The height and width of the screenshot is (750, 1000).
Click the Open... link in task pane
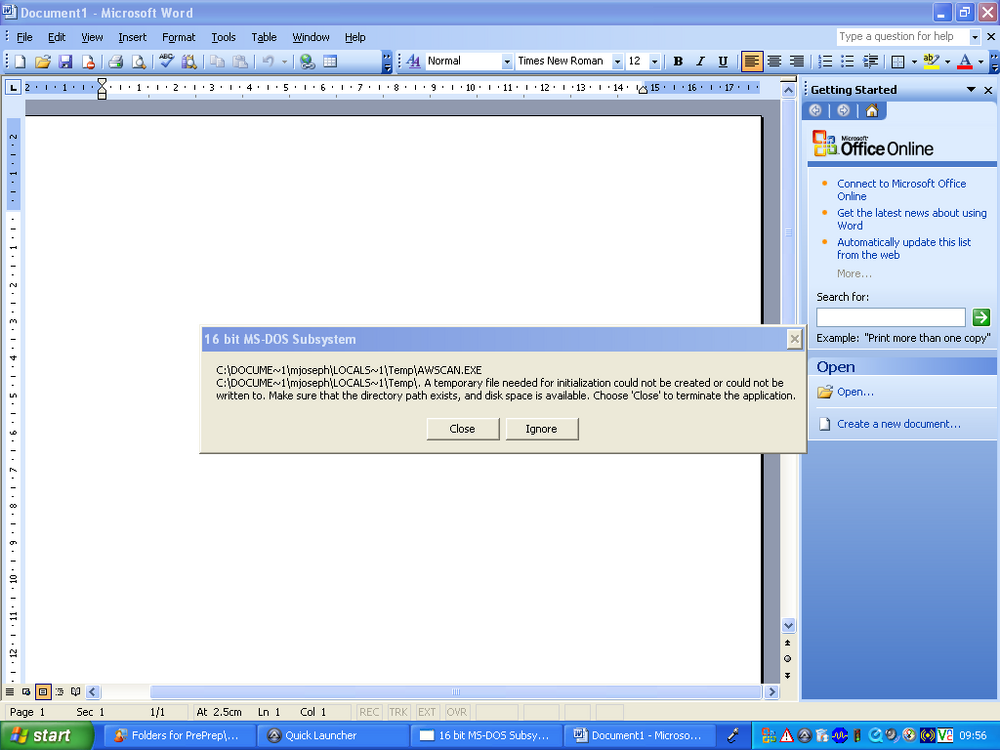tap(855, 392)
